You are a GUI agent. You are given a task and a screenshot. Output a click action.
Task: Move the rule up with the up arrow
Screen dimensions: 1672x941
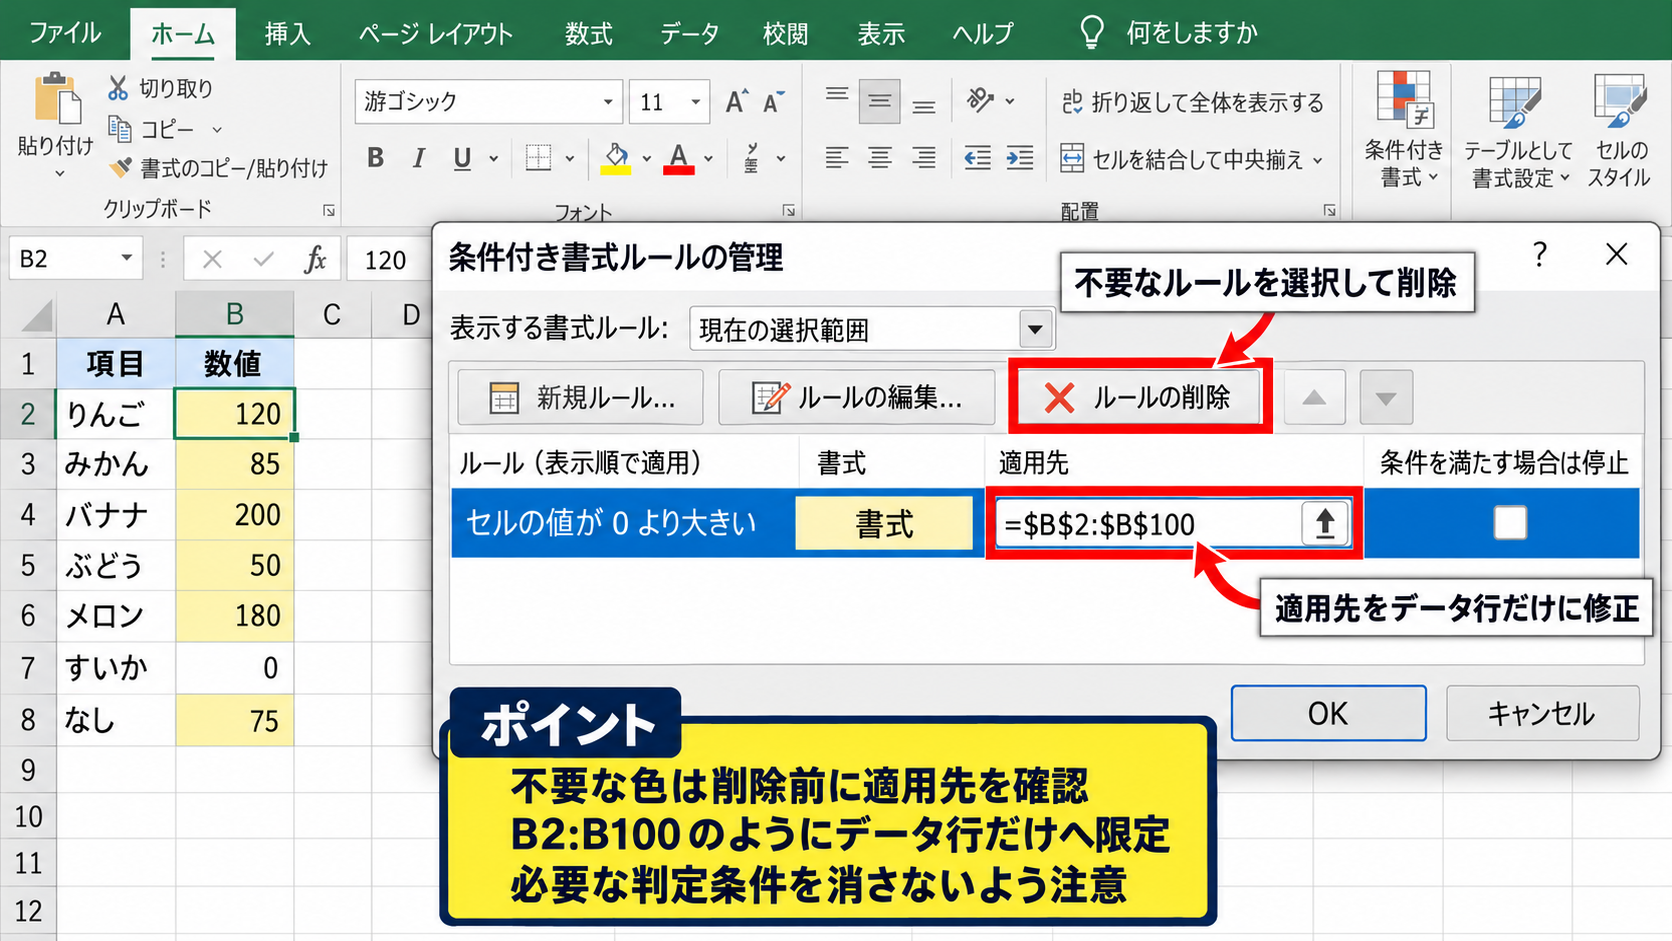[x=1314, y=397]
